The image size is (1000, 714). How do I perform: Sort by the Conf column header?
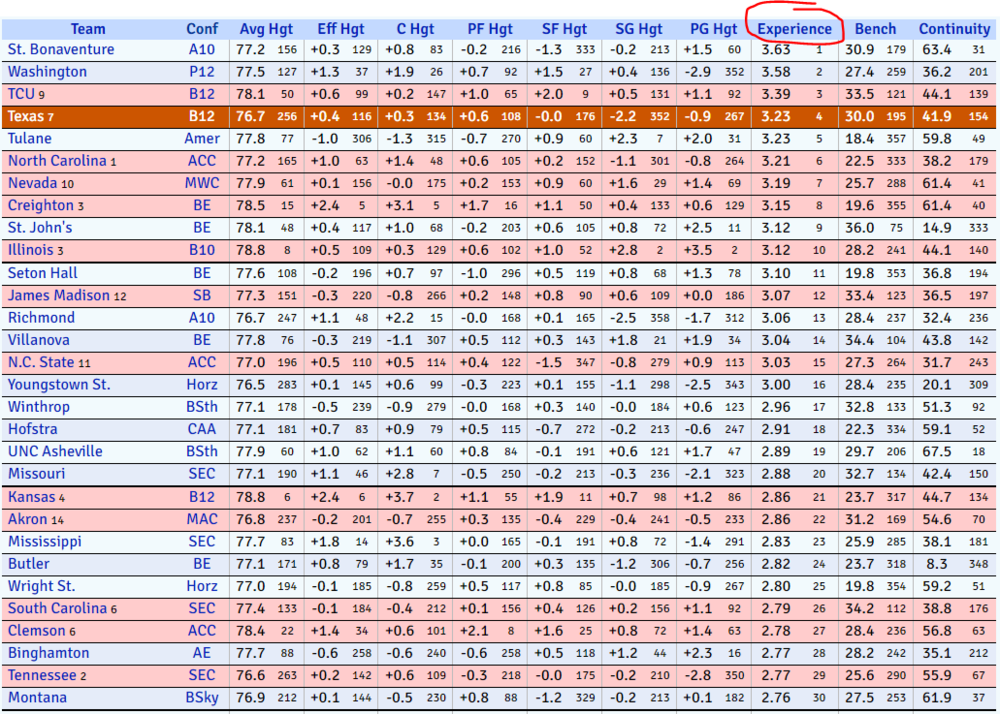point(202,29)
